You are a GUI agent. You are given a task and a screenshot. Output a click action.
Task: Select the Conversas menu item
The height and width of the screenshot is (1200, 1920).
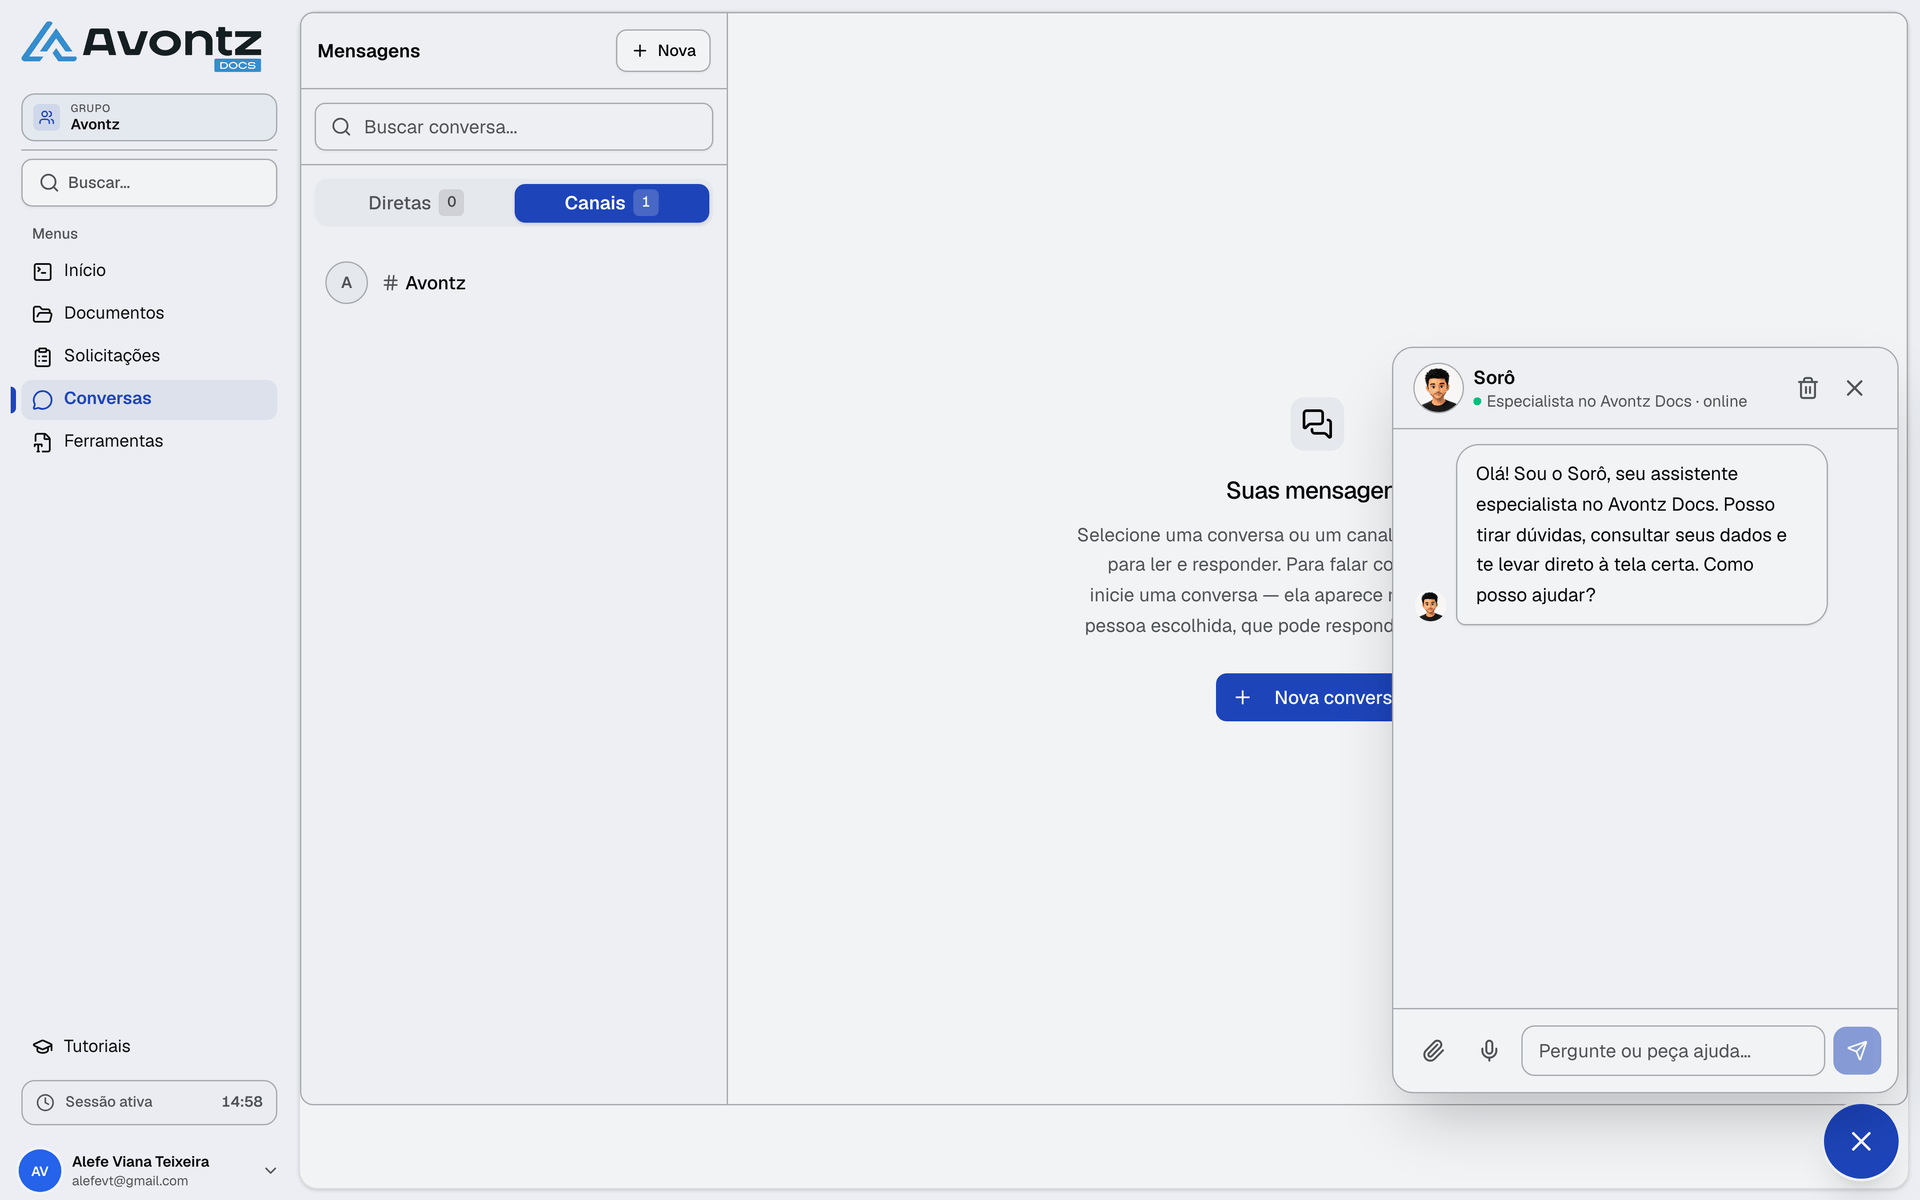[x=149, y=399]
